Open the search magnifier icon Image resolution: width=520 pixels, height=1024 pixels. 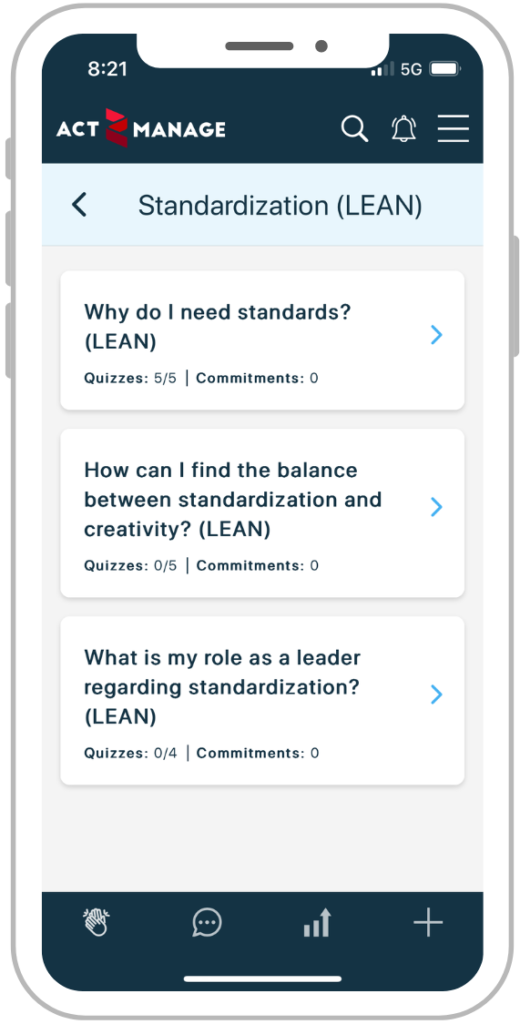(355, 128)
